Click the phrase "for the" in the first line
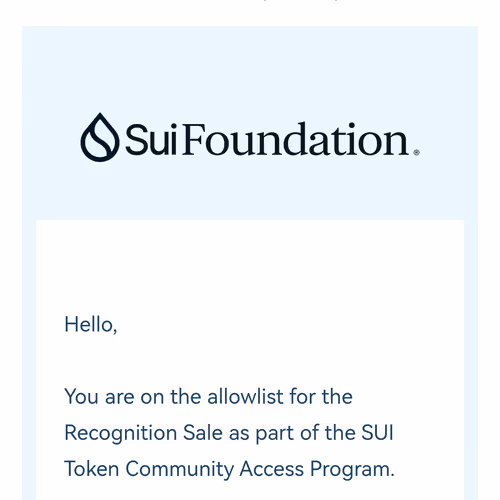This screenshot has height=500, width=500. tap(321, 397)
